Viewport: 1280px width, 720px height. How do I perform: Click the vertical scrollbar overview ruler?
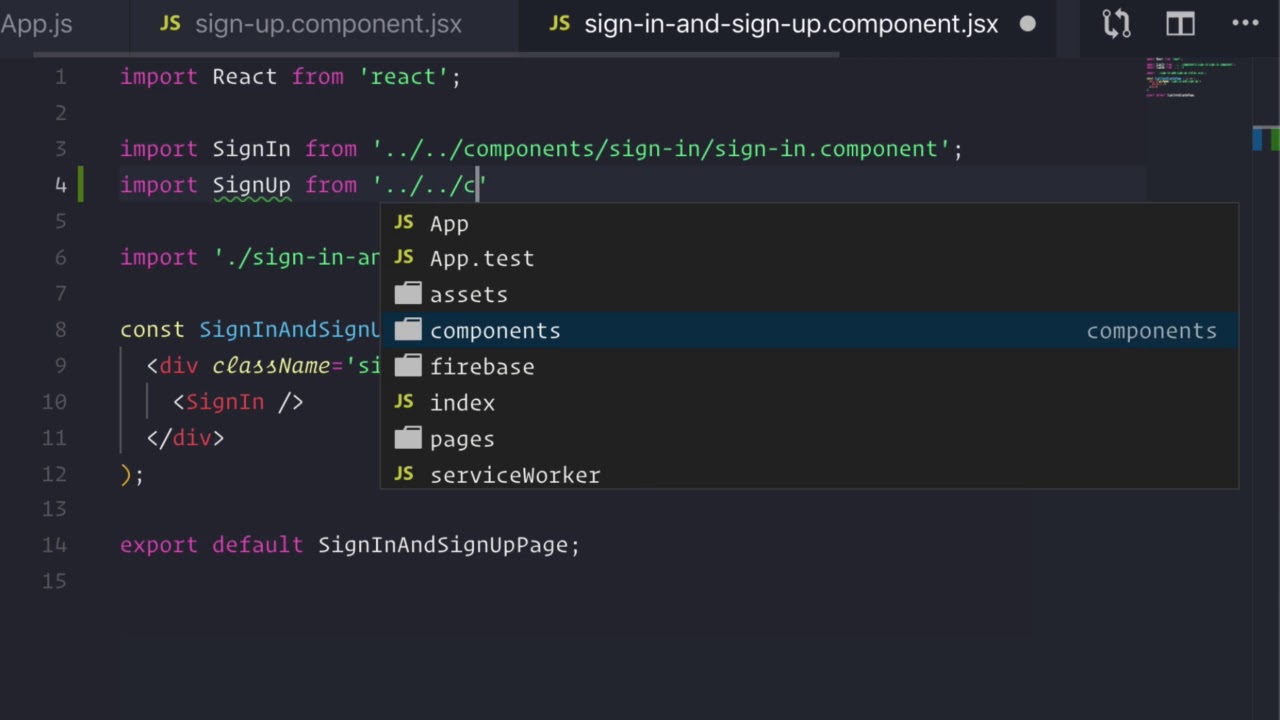[x=1265, y=388]
